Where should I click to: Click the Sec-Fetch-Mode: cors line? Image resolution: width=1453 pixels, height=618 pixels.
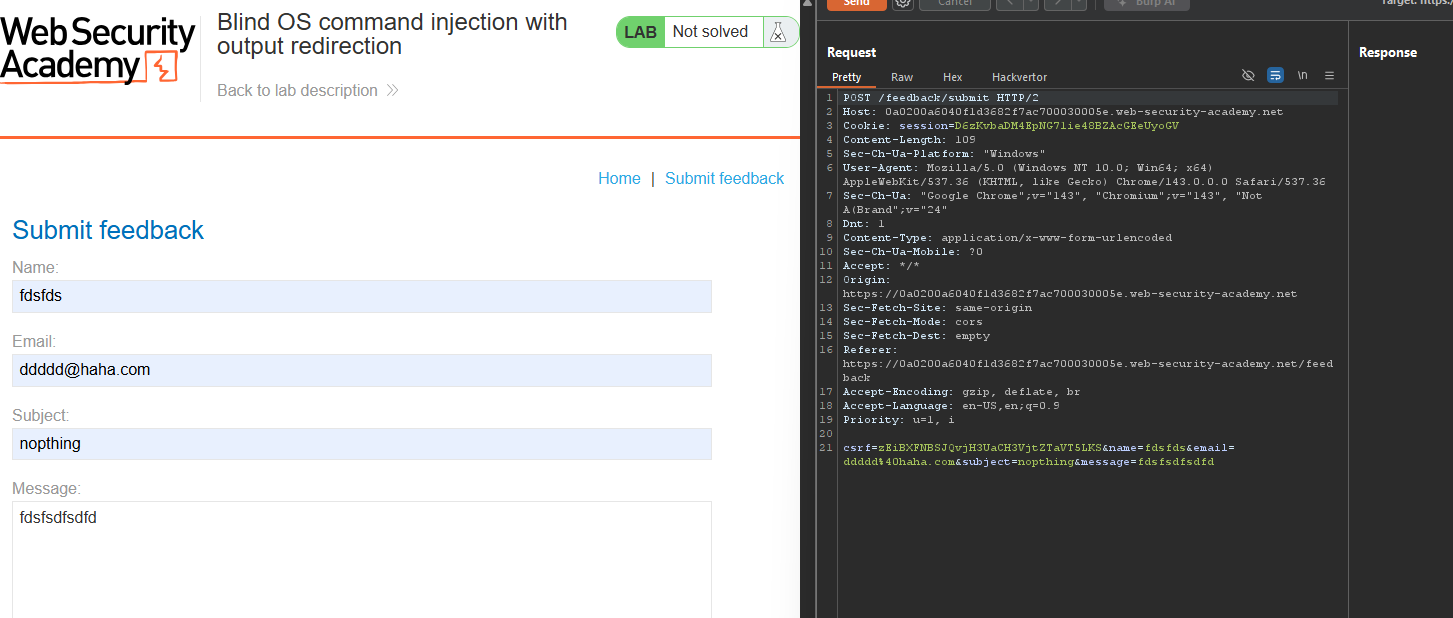click(913, 322)
